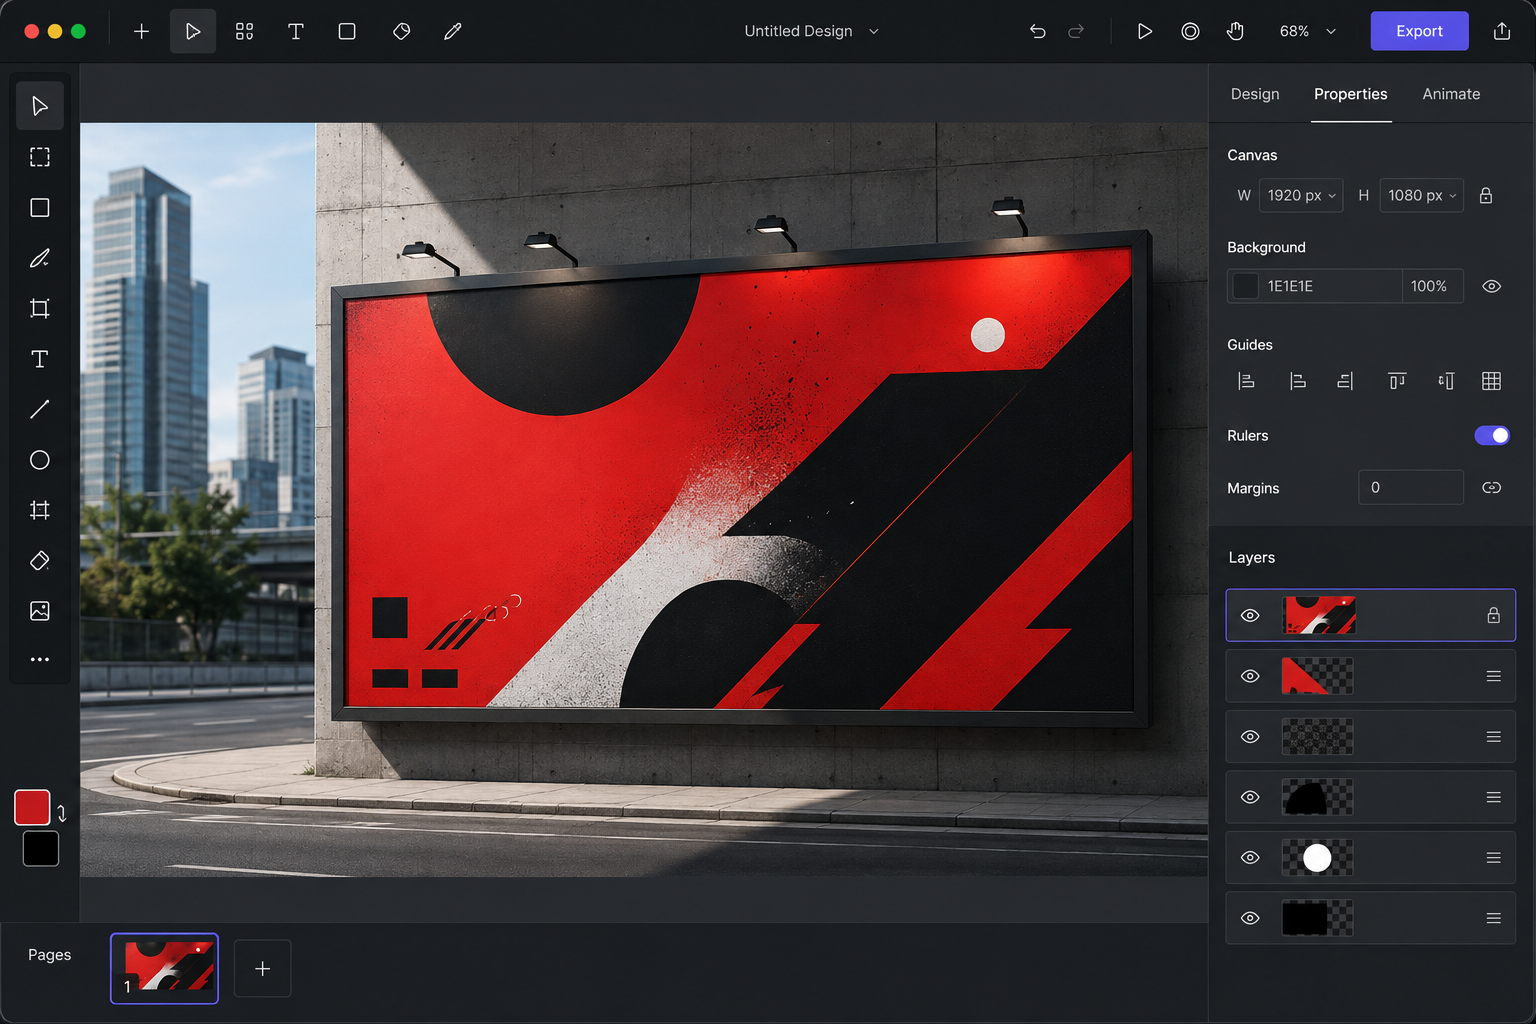Hide the white circle layer
Image resolution: width=1536 pixels, height=1024 pixels.
[1250, 858]
